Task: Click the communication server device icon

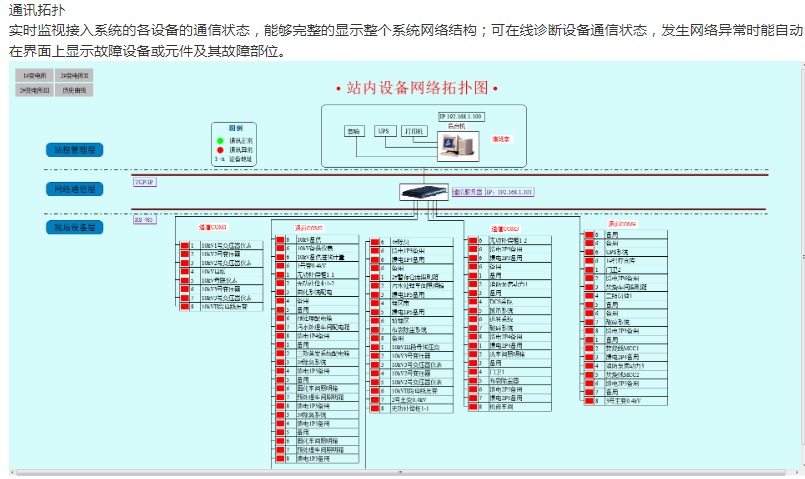Action: click(x=424, y=192)
